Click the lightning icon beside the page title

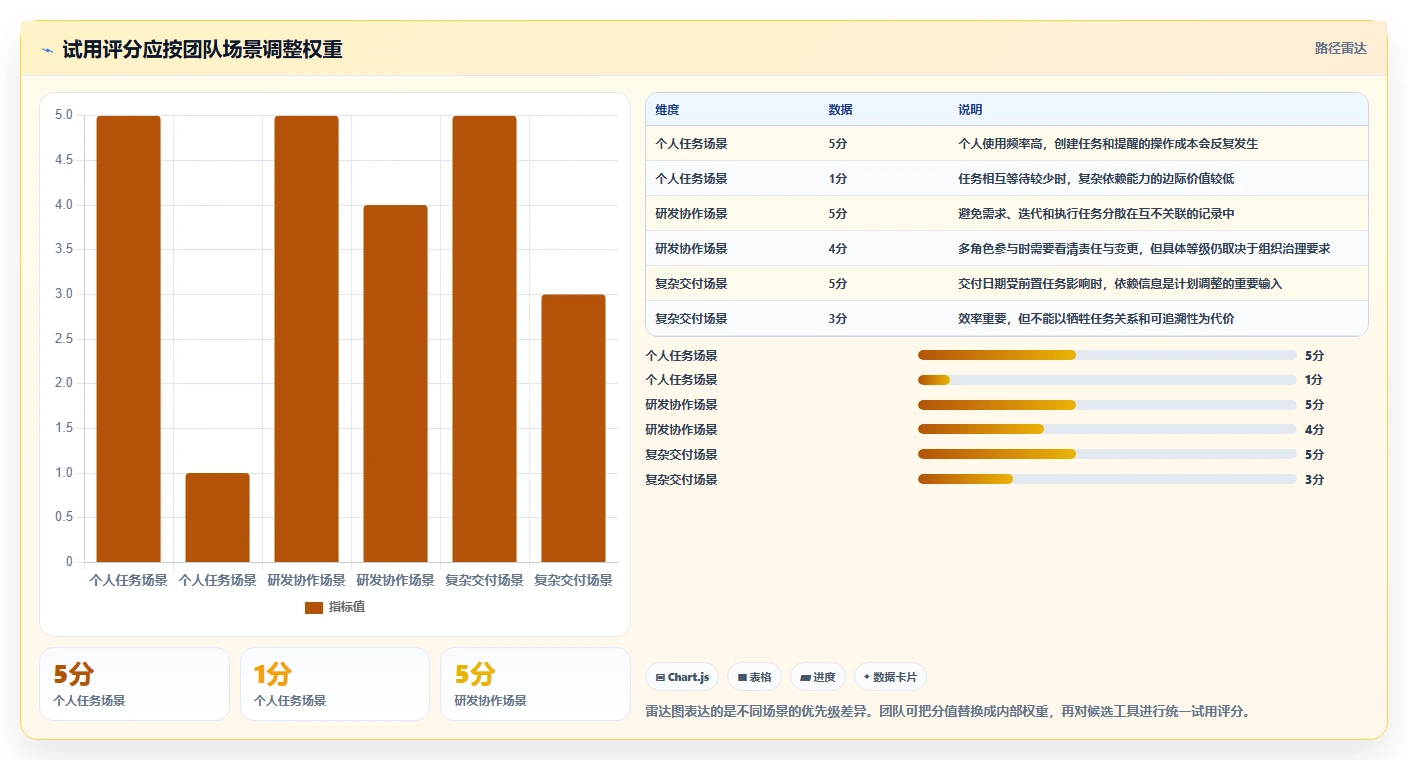coord(47,50)
